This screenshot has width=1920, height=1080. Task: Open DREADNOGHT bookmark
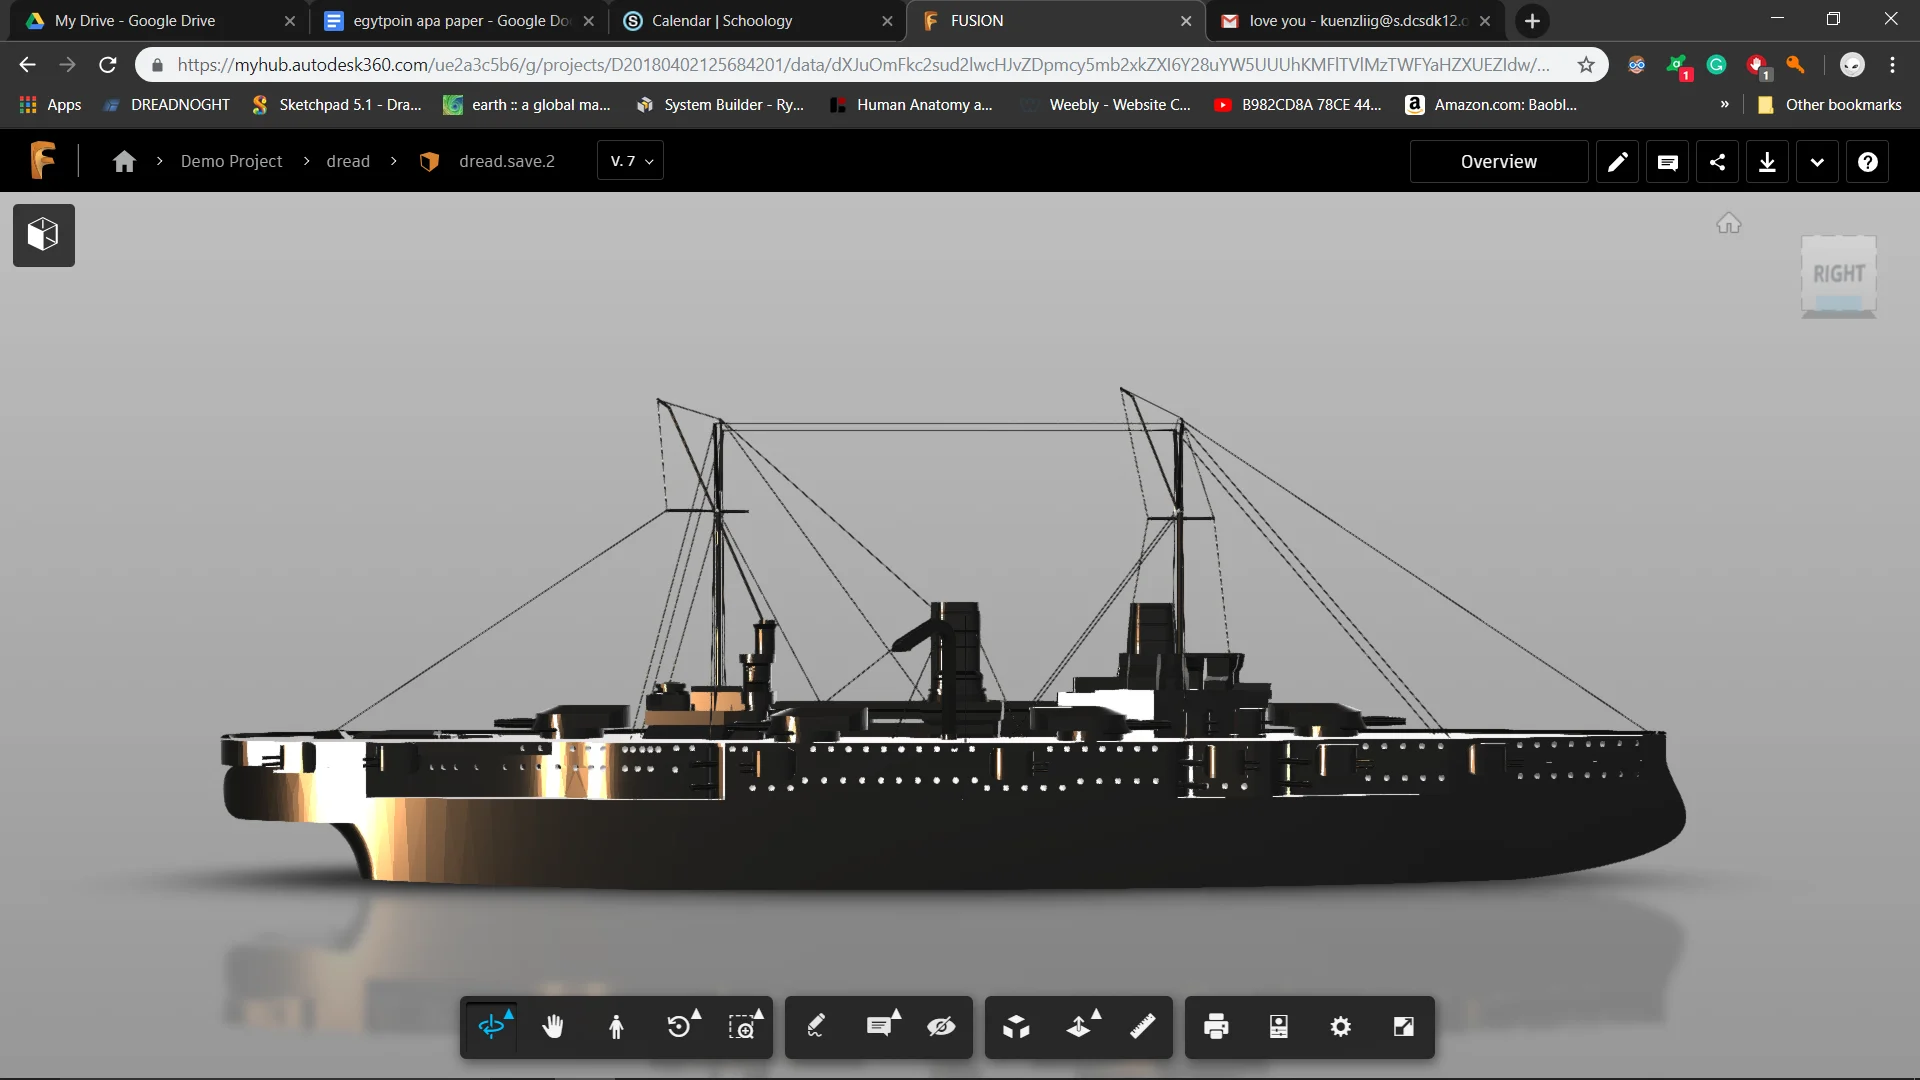tap(166, 105)
